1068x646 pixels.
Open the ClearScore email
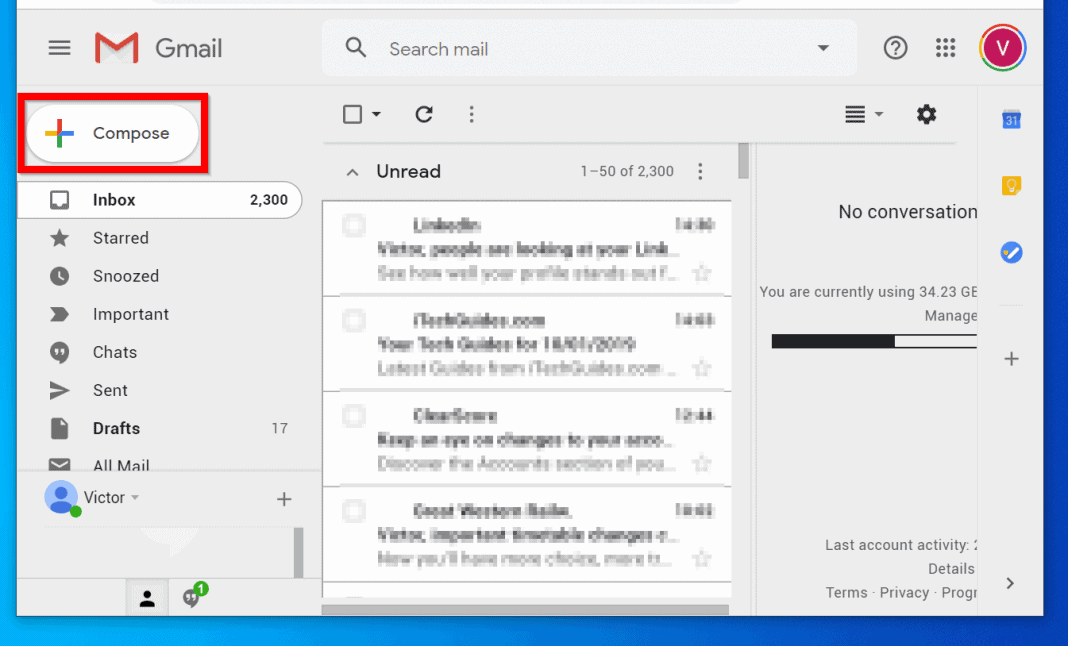(x=527, y=440)
